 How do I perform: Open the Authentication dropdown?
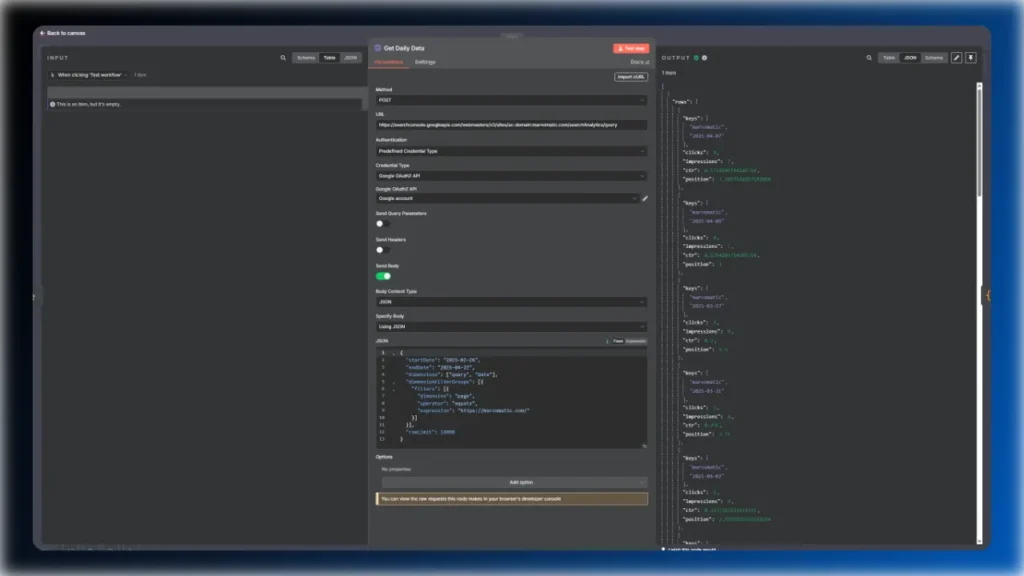[511, 151]
